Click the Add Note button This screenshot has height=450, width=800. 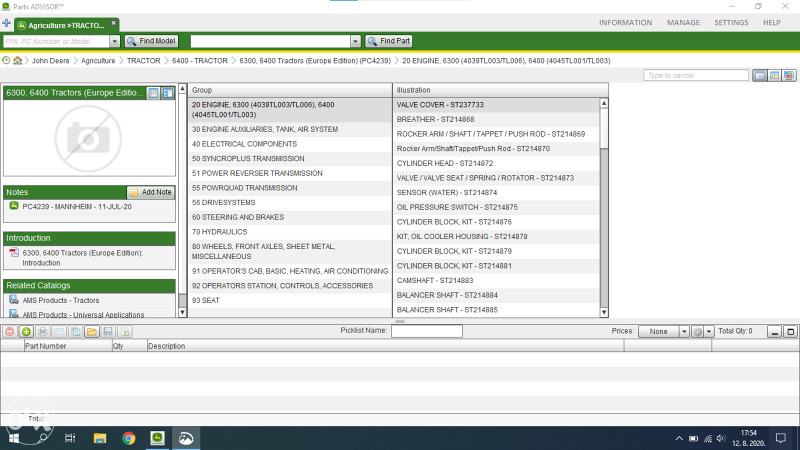151,192
